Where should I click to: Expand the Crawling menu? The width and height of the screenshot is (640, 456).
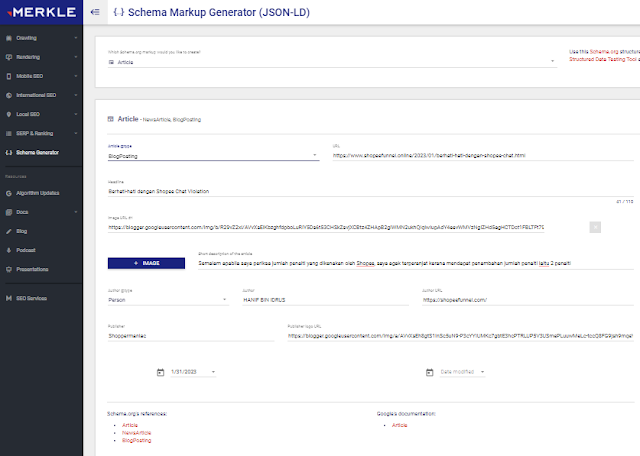pyautogui.click(x=76, y=38)
